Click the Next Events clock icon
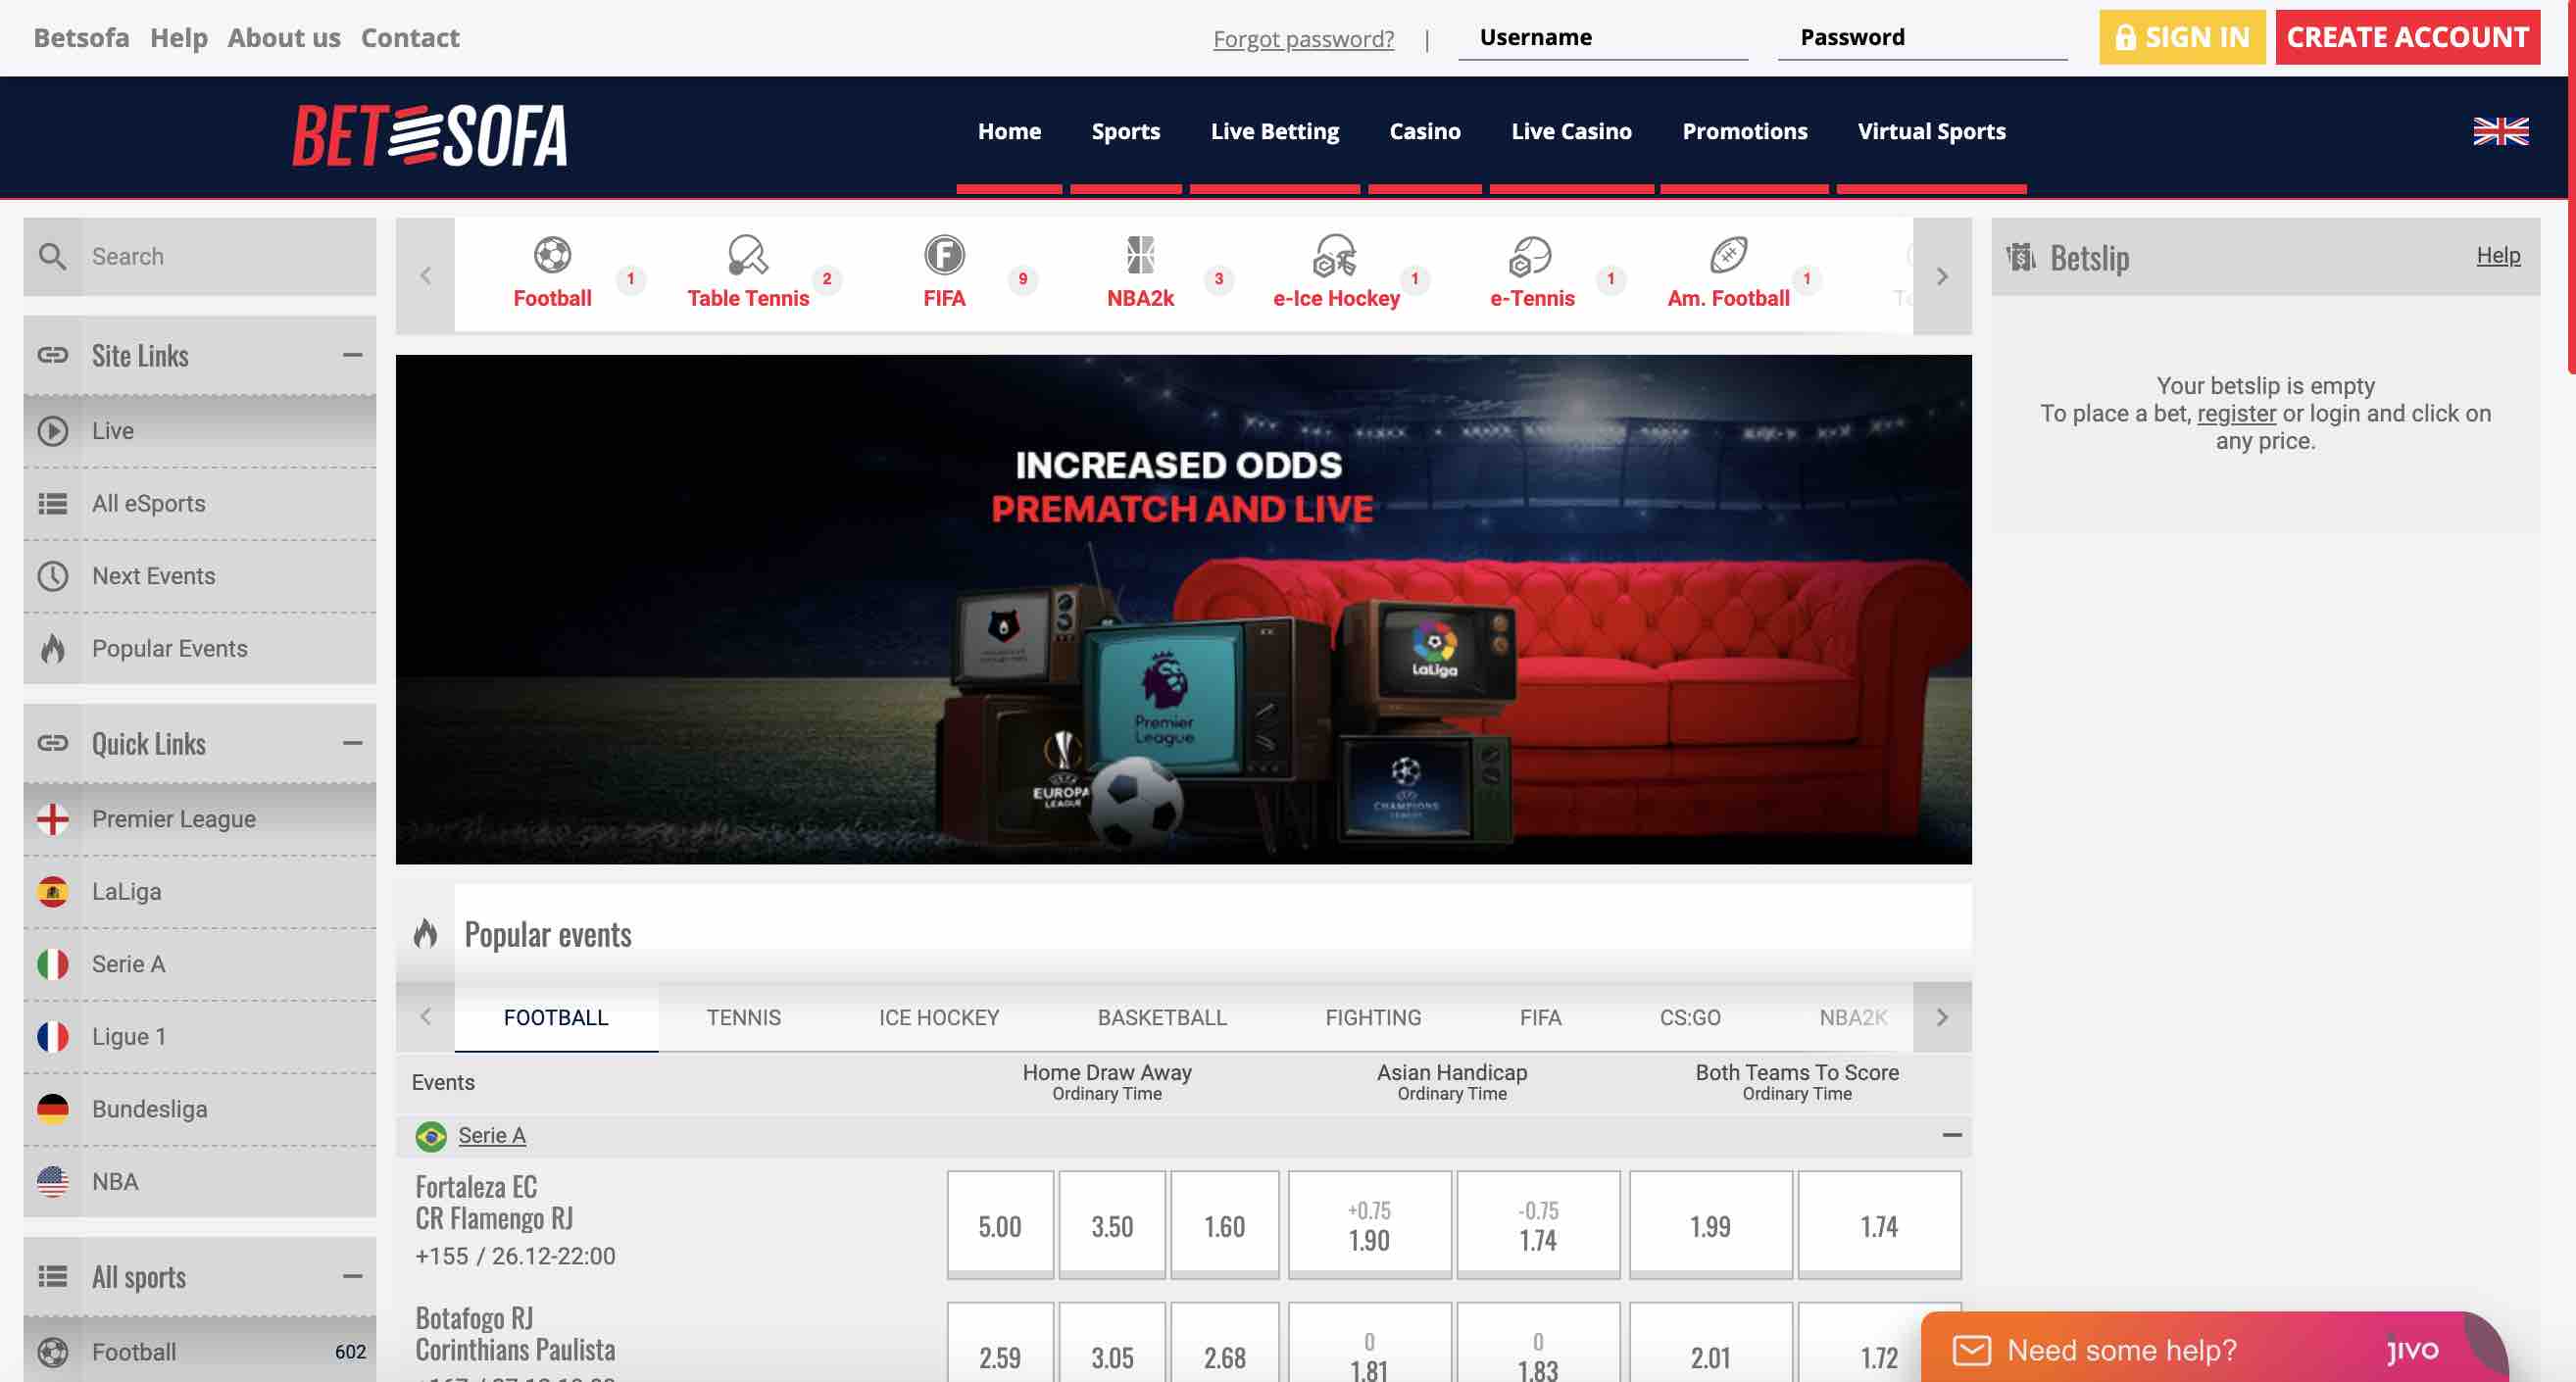The image size is (2576, 1382). coord(52,576)
